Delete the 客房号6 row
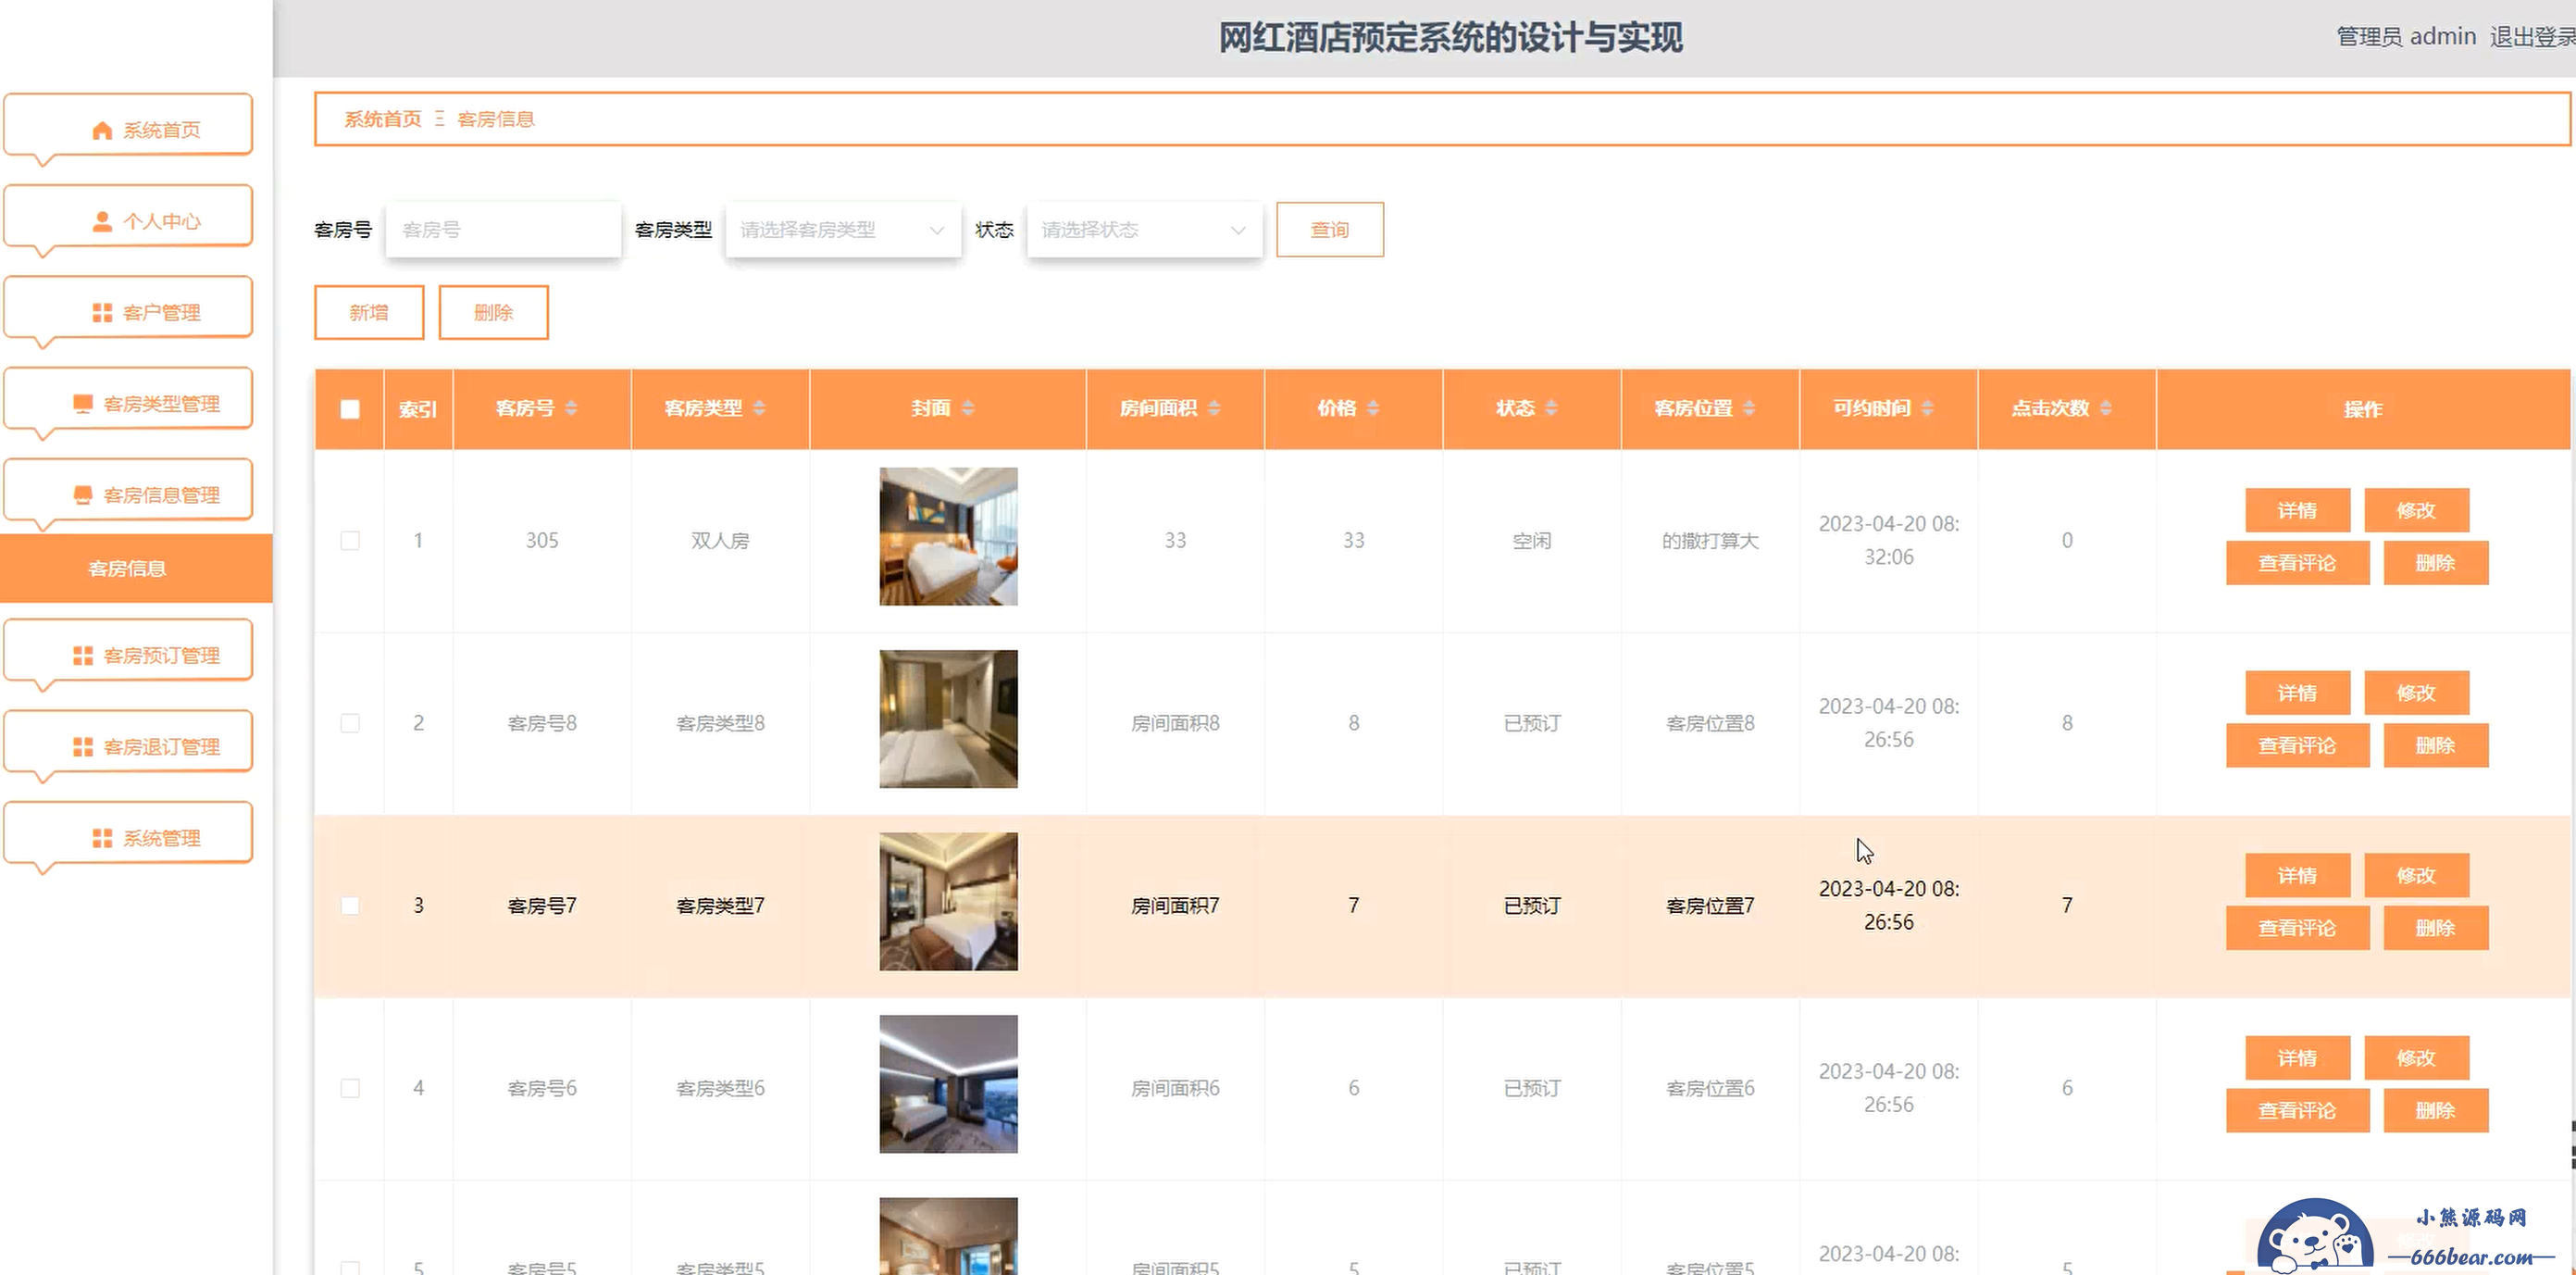This screenshot has width=2576, height=1275. (x=2435, y=1110)
